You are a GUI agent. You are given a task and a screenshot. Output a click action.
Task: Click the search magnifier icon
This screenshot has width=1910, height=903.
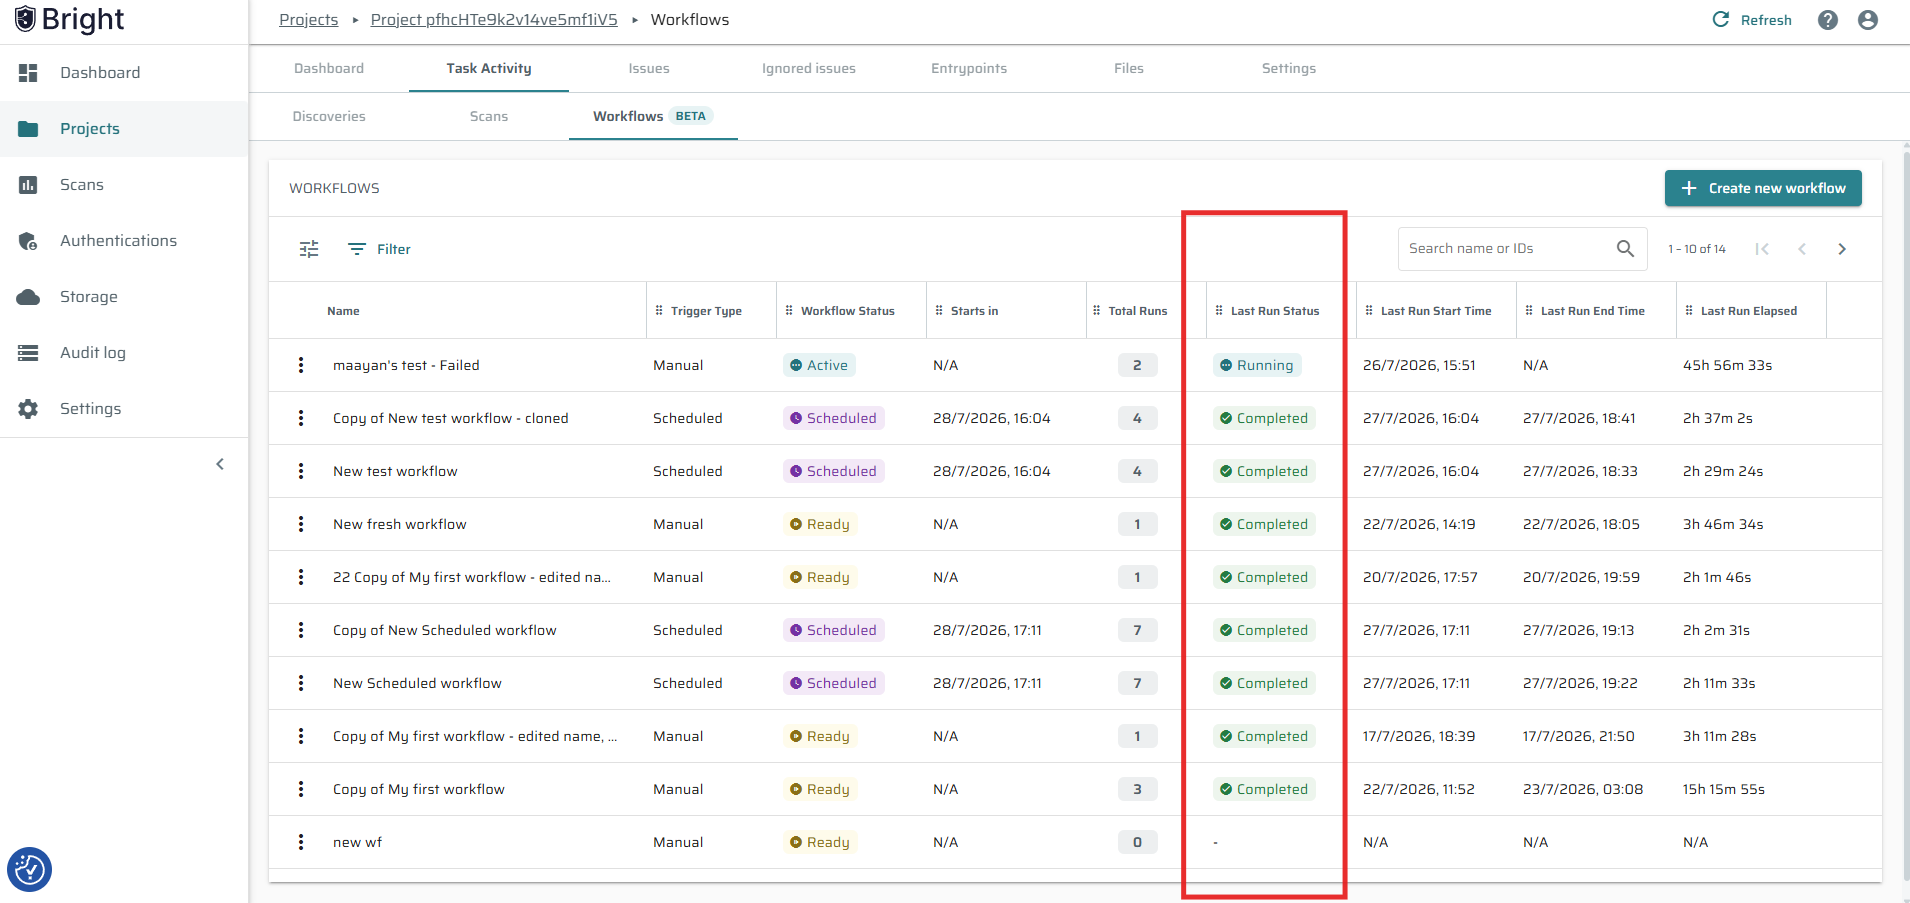coord(1625,248)
